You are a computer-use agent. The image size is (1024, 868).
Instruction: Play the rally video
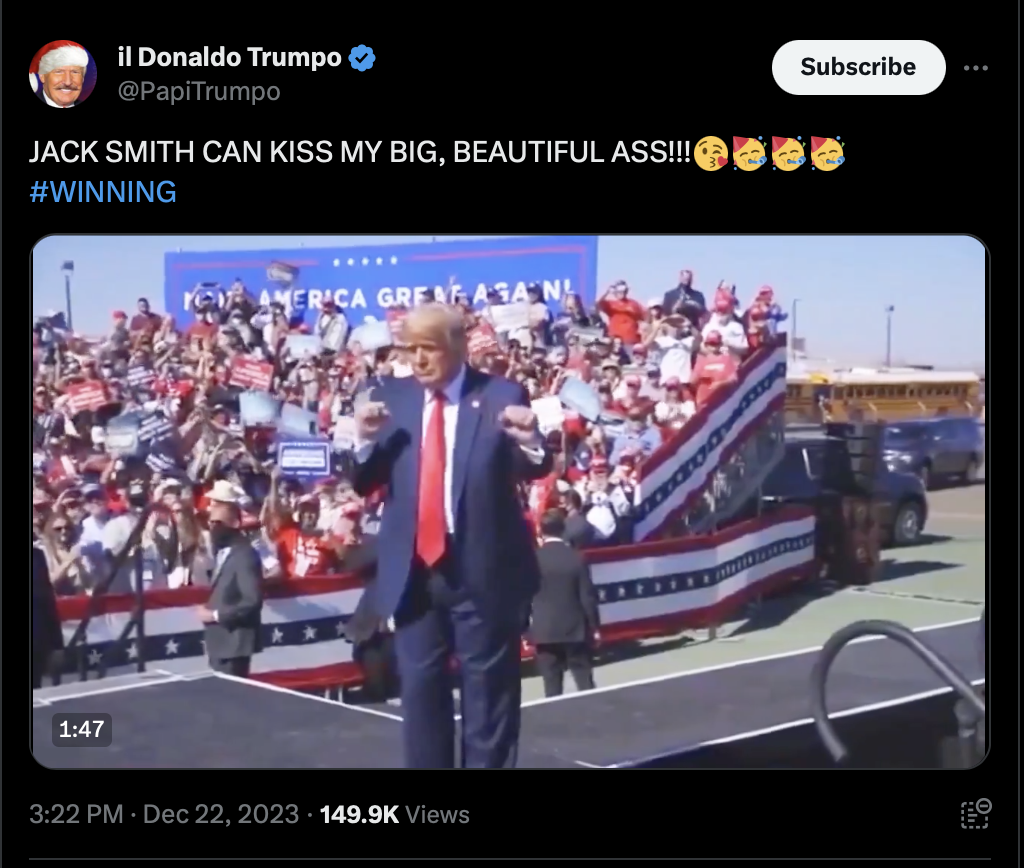click(509, 502)
